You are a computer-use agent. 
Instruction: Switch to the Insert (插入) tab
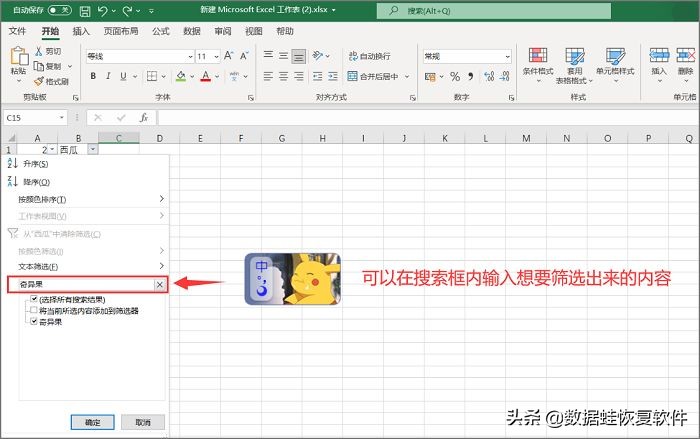(81, 31)
